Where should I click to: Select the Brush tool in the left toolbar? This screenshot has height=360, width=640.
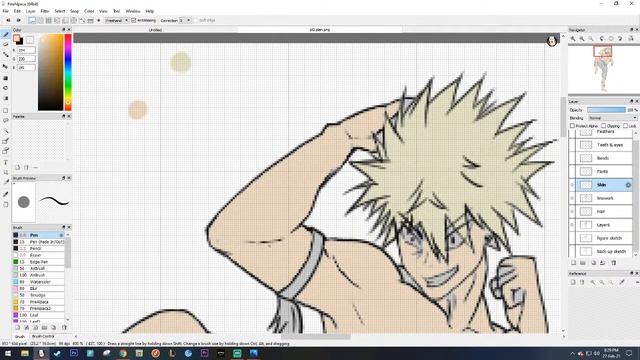pos(6,35)
